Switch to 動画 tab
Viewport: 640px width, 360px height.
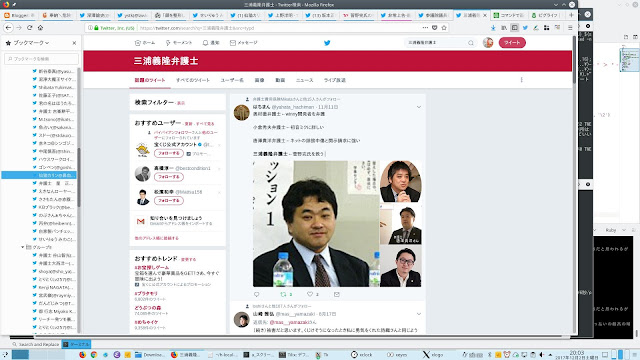tap(280, 80)
